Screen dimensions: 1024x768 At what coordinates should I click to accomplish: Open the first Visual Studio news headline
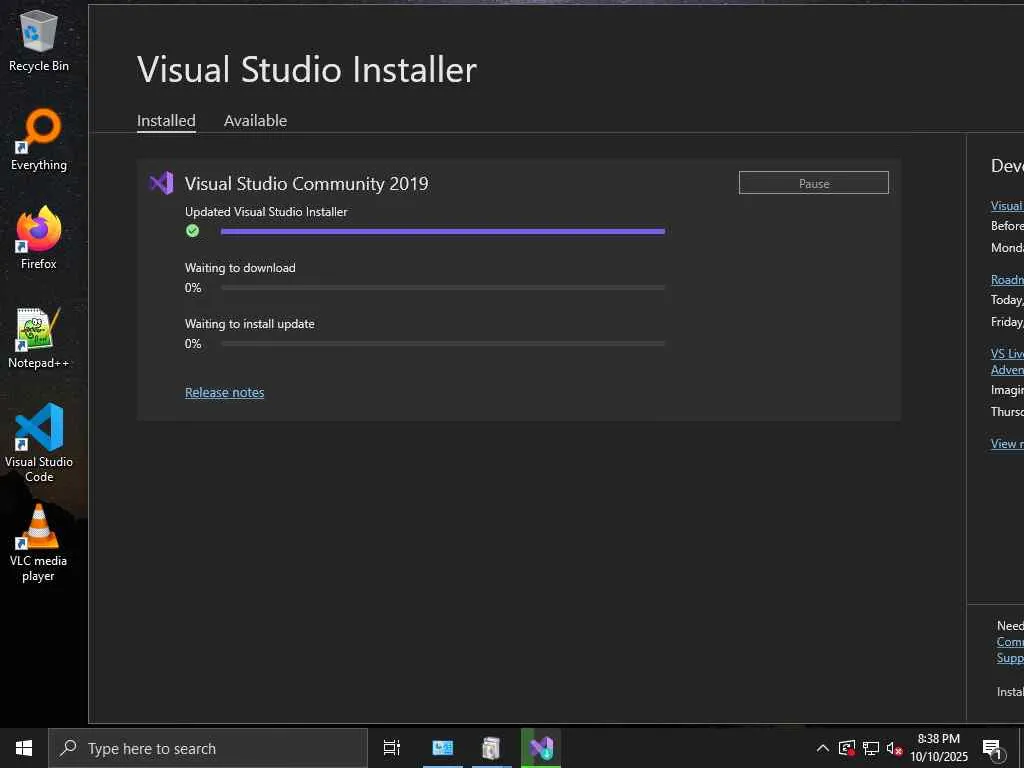tap(1007, 206)
